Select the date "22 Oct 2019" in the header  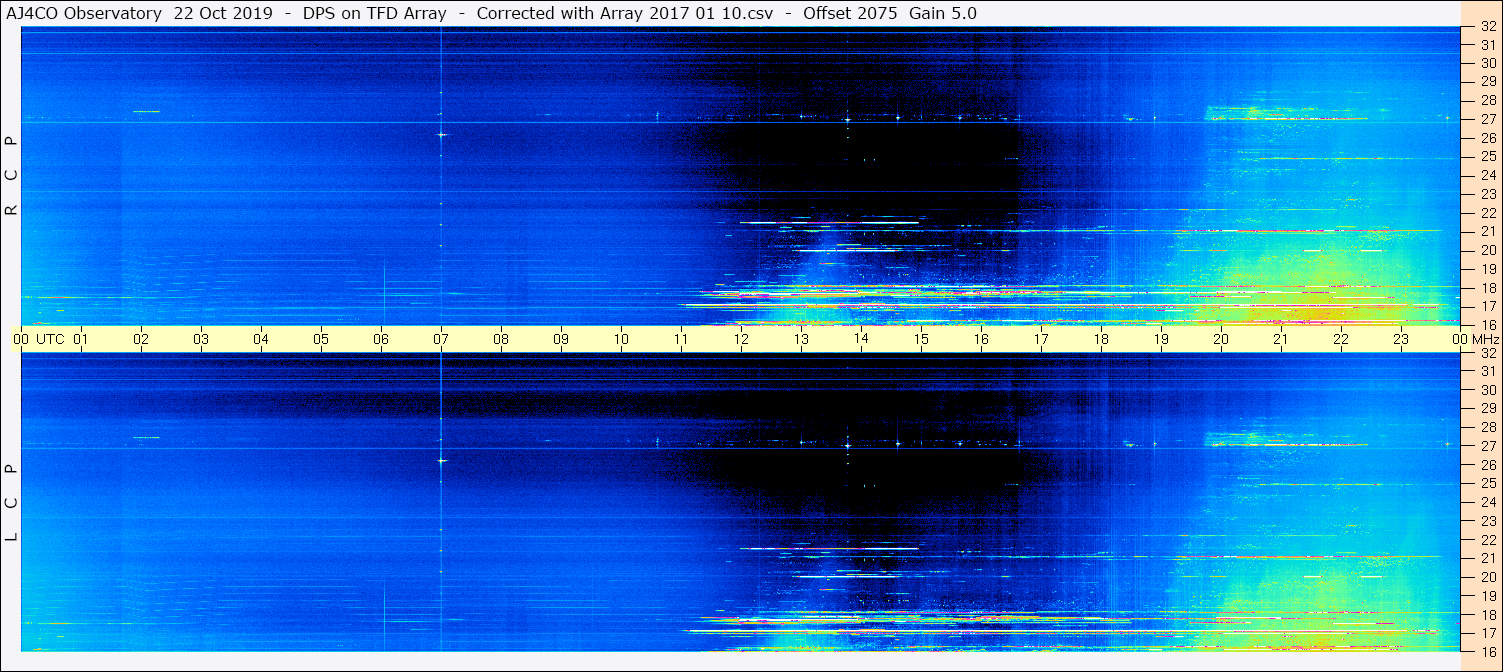coord(223,13)
